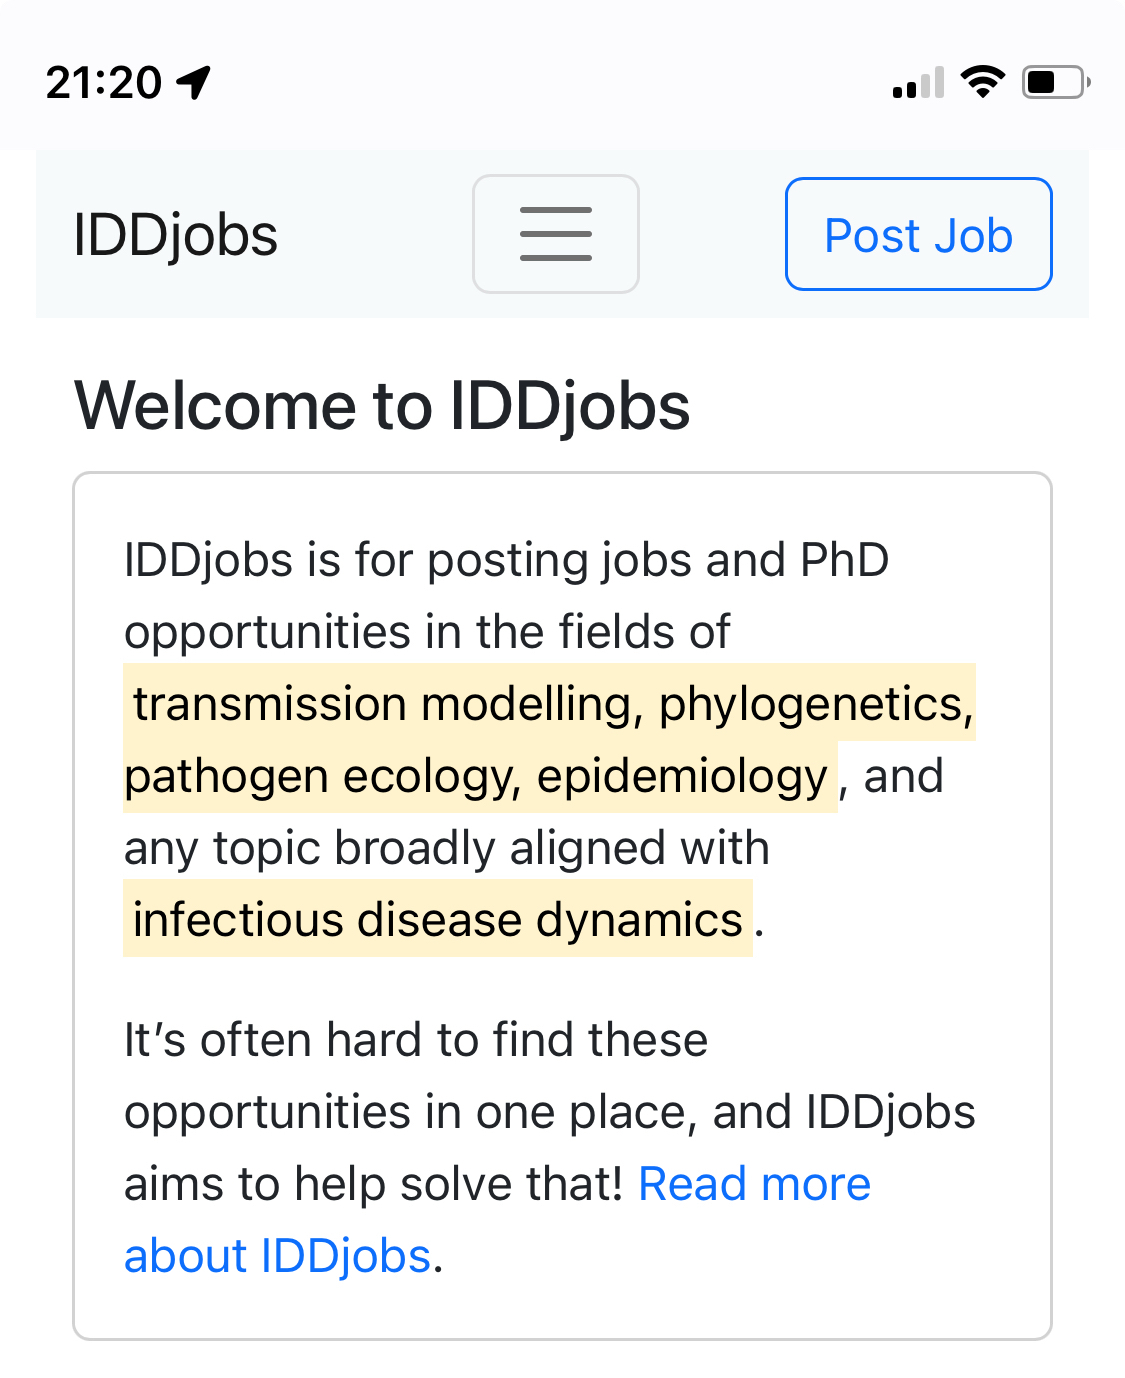
Task: Open the hamburger navigation menu
Action: pos(555,234)
